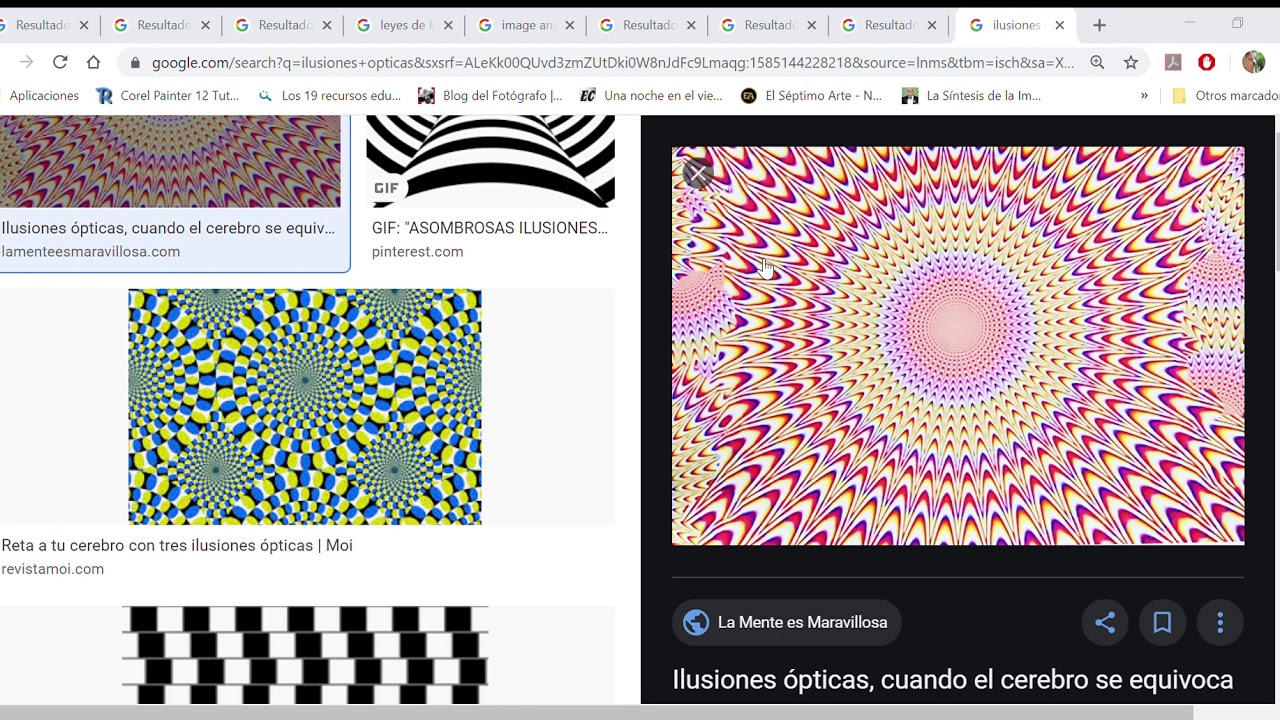
Task: Select the black-and-white striped GIF thumbnail
Action: [490, 161]
